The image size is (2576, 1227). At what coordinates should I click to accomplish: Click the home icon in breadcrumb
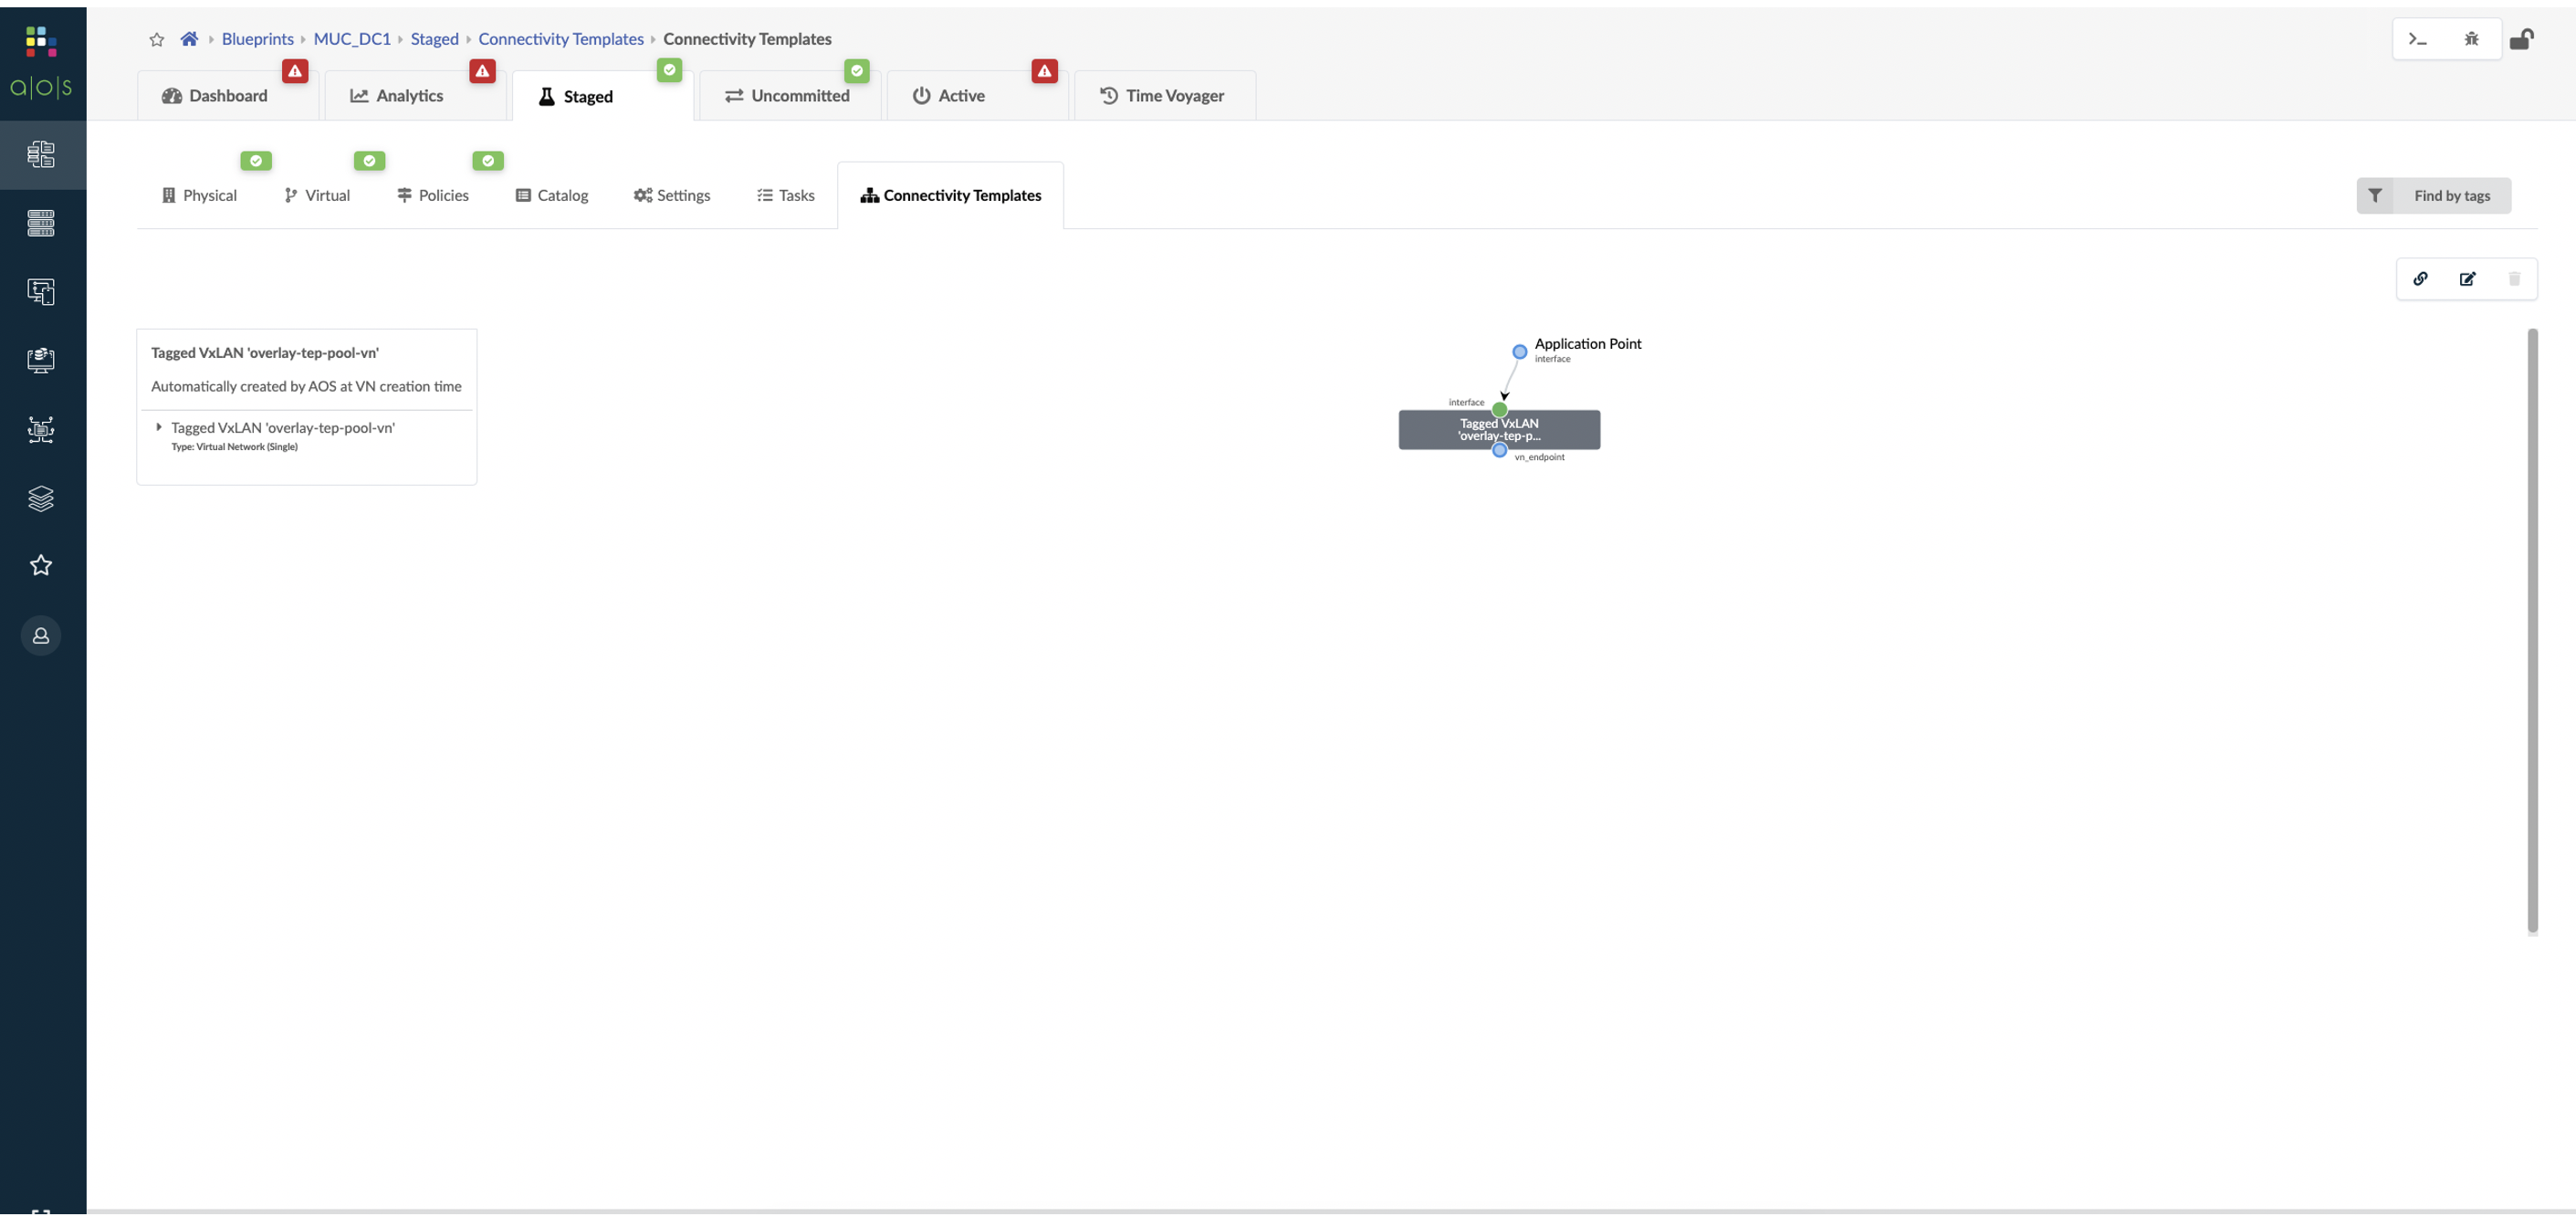[189, 39]
